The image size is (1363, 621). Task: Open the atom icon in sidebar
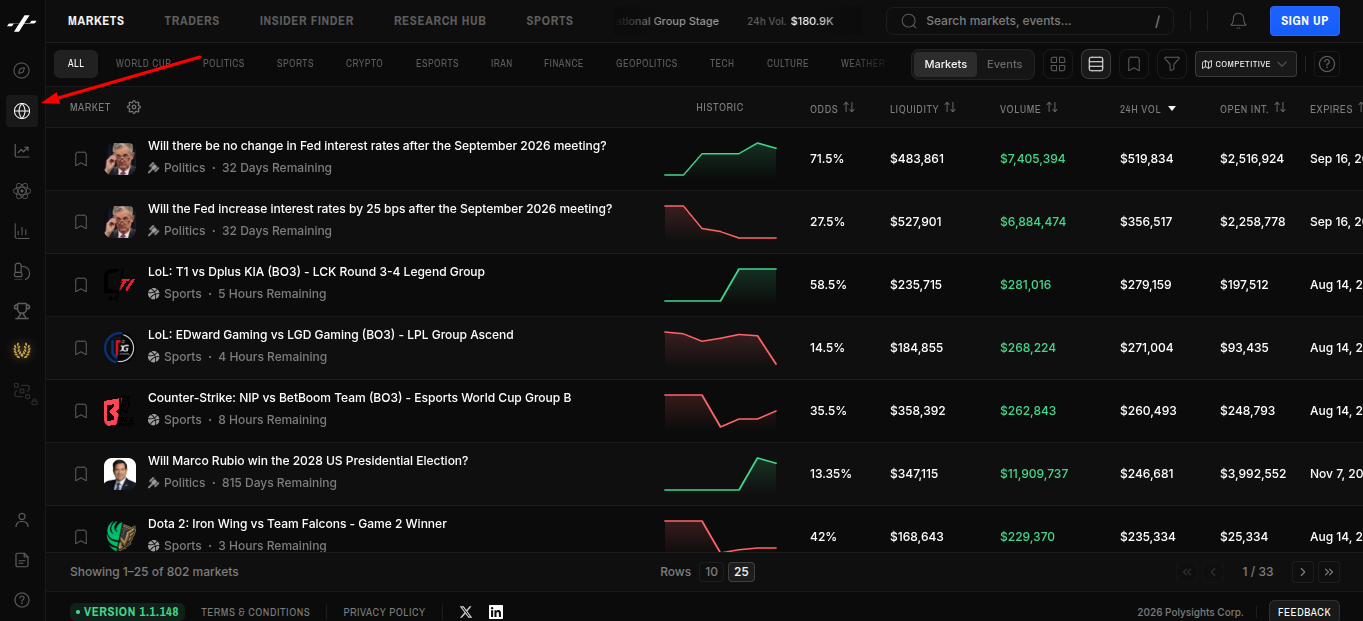[22, 191]
